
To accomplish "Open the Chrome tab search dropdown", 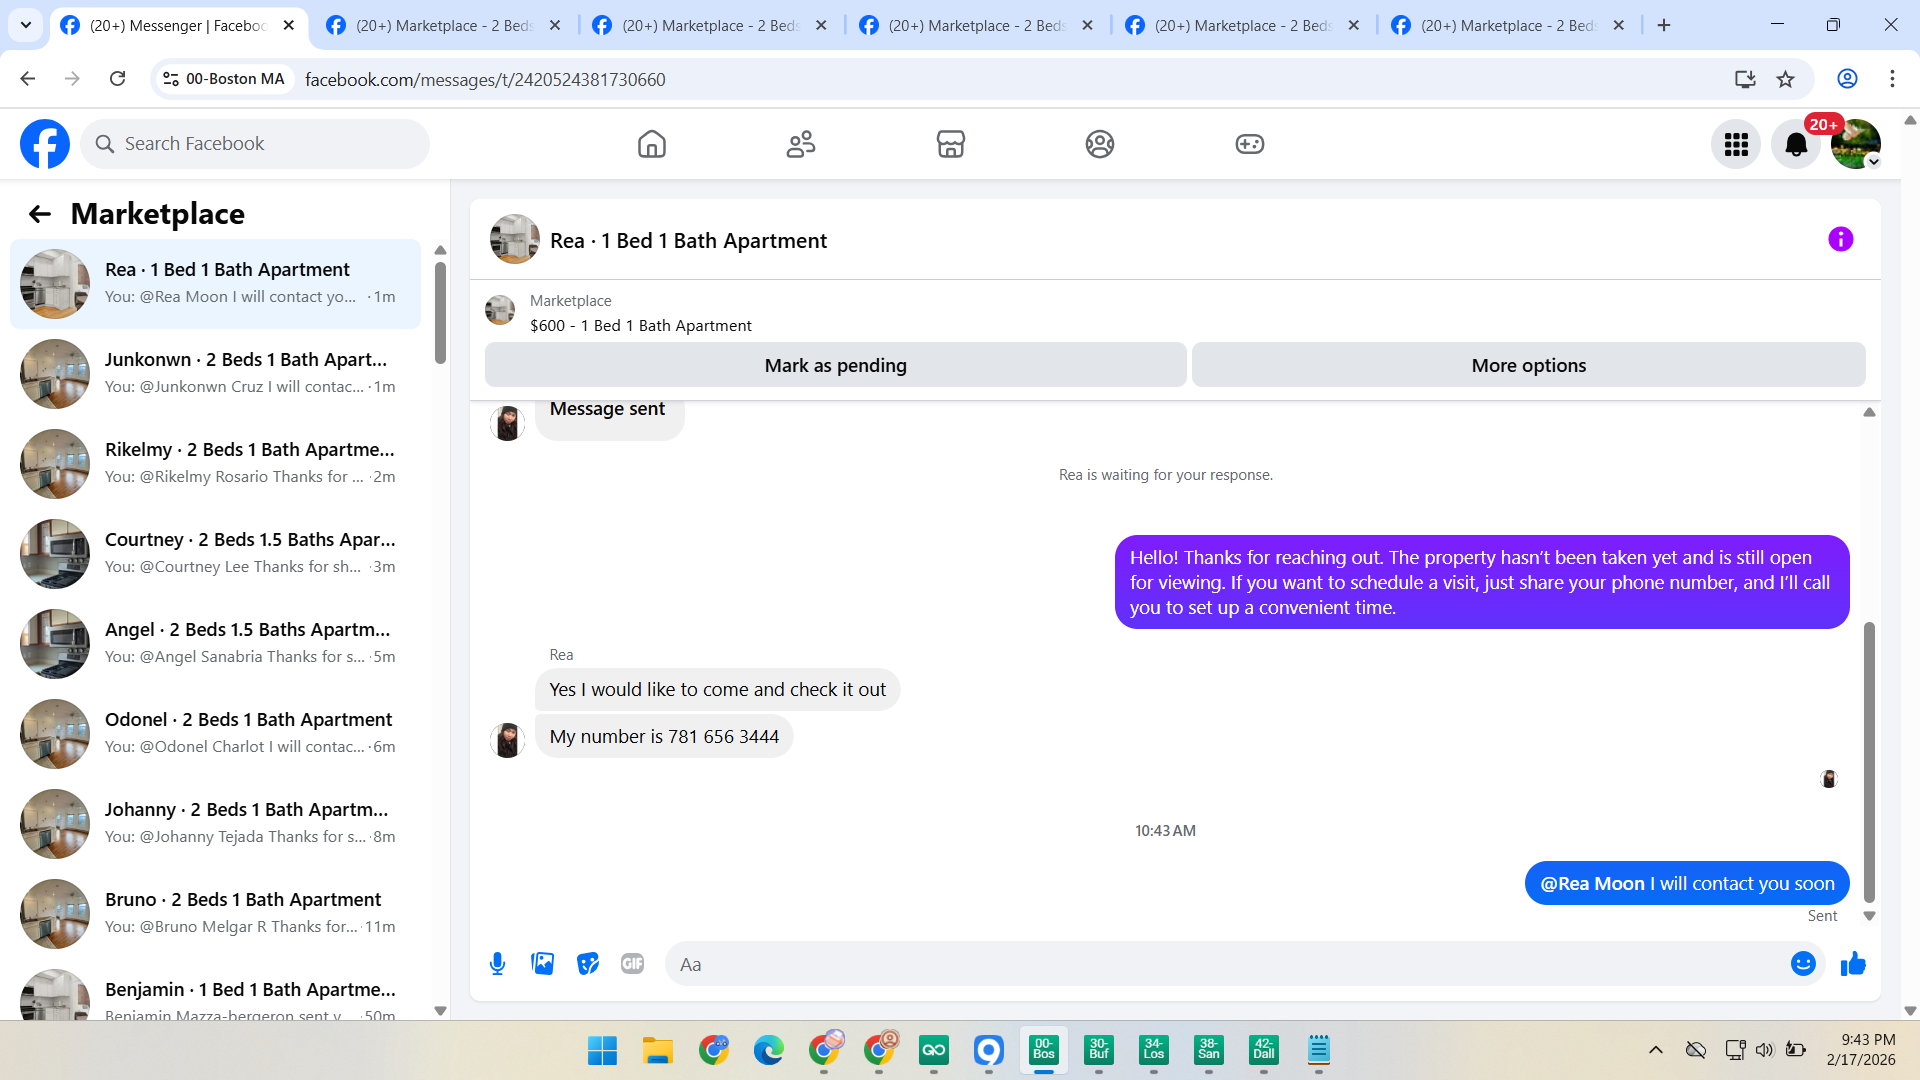I will pyautogui.click(x=26, y=25).
